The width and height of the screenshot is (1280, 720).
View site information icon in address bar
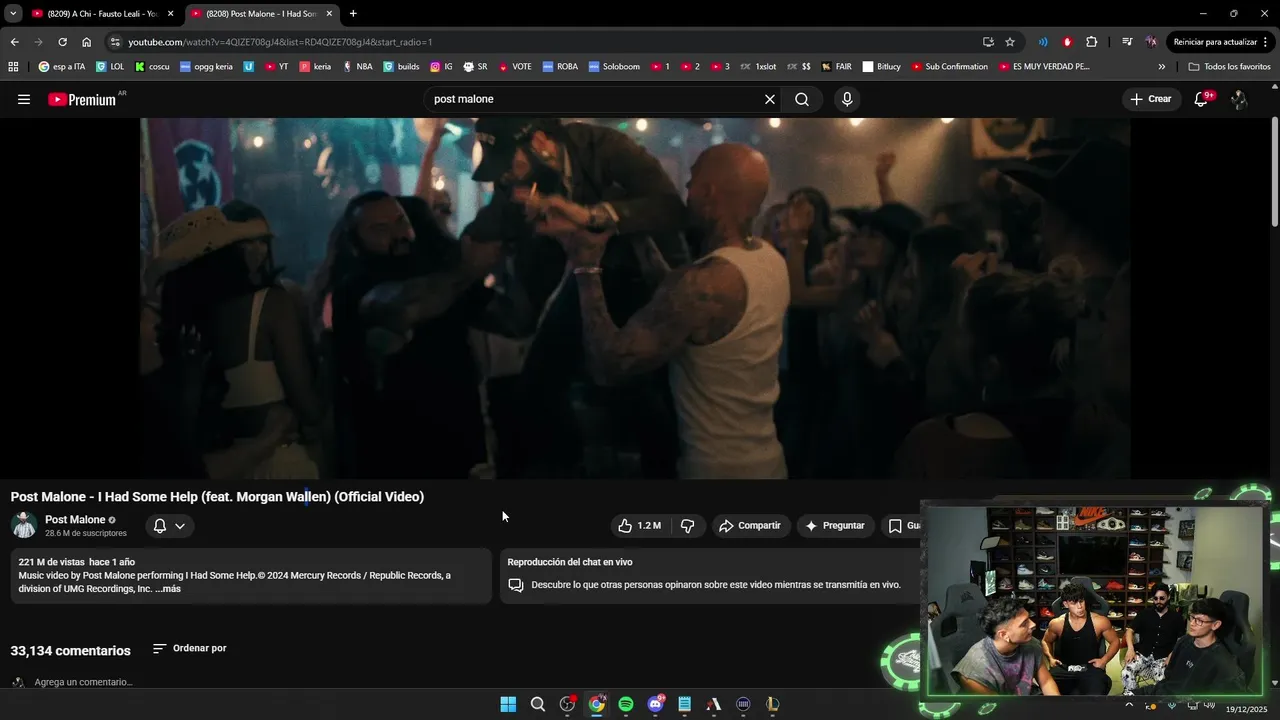pos(115,42)
